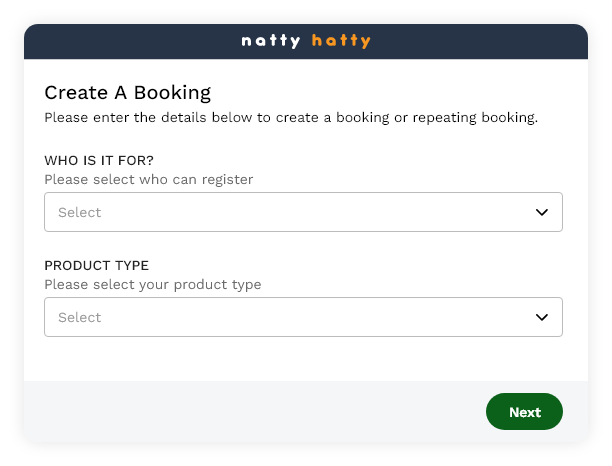Click the Next button

coord(524,412)
